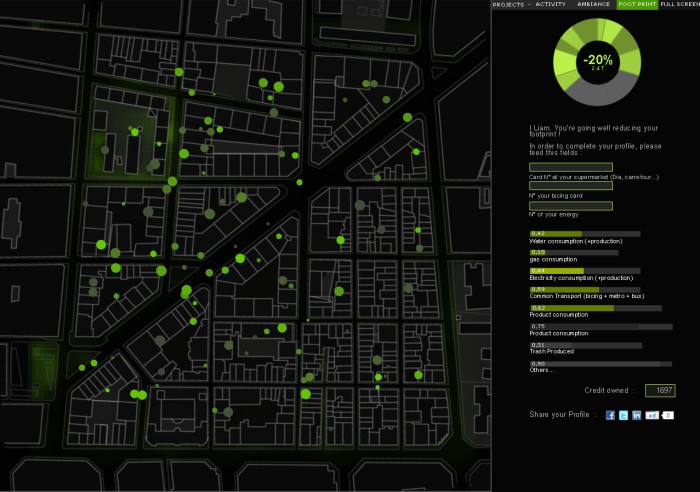700x492 pixels.
Task: Click the Credit owned 1697 box
Action: click(660, 391)
